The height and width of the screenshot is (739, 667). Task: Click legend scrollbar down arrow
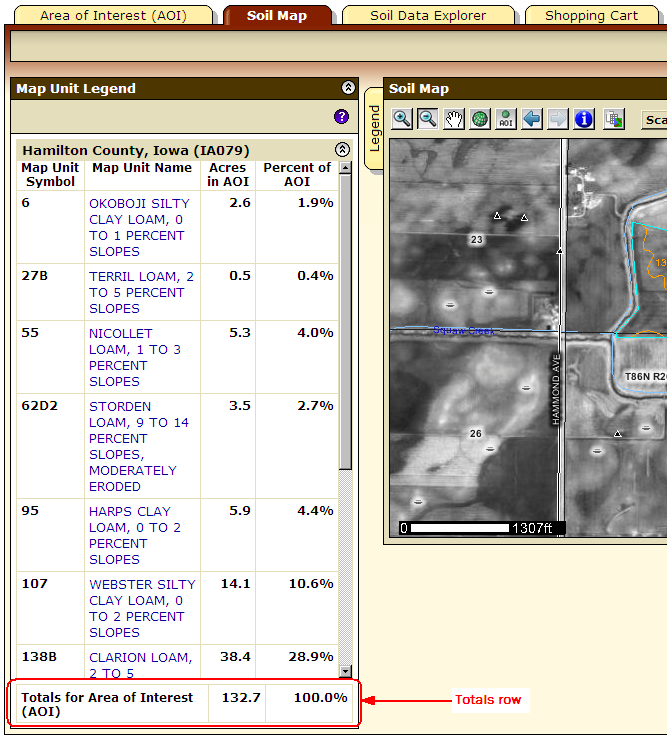coord(346,671)
